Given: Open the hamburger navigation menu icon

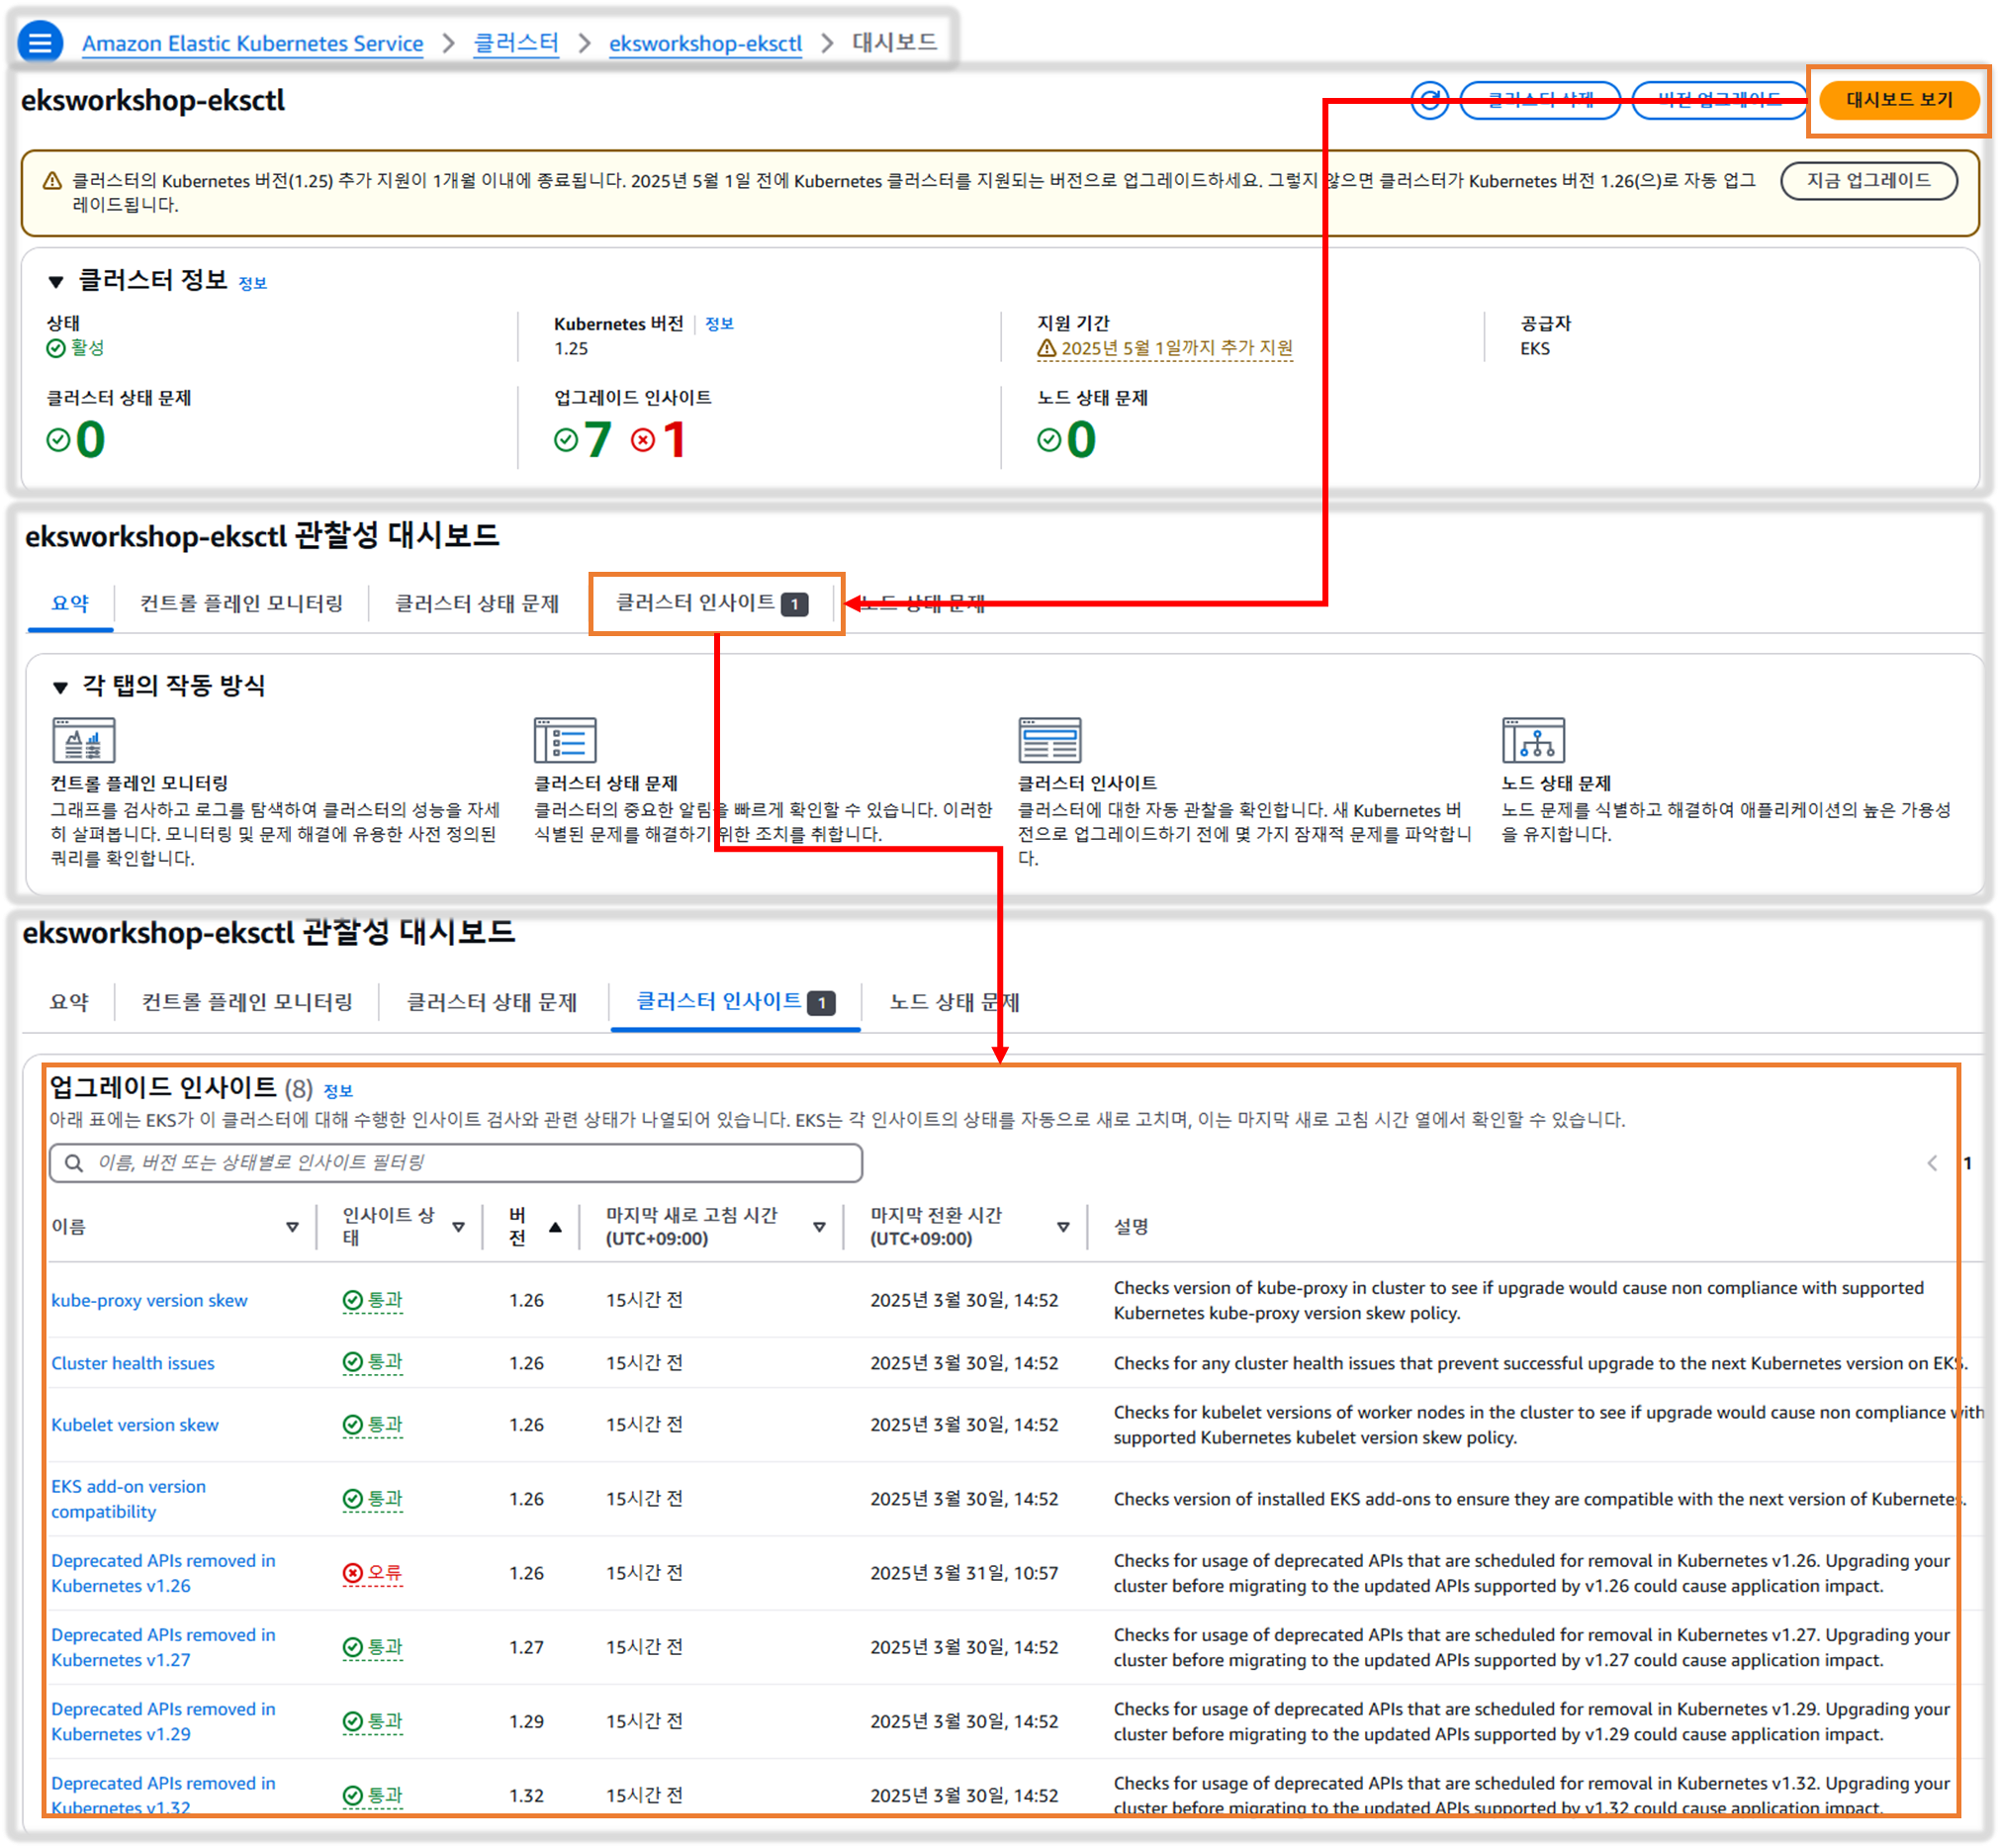Looking at the screenshot, I should click(40, 43).
